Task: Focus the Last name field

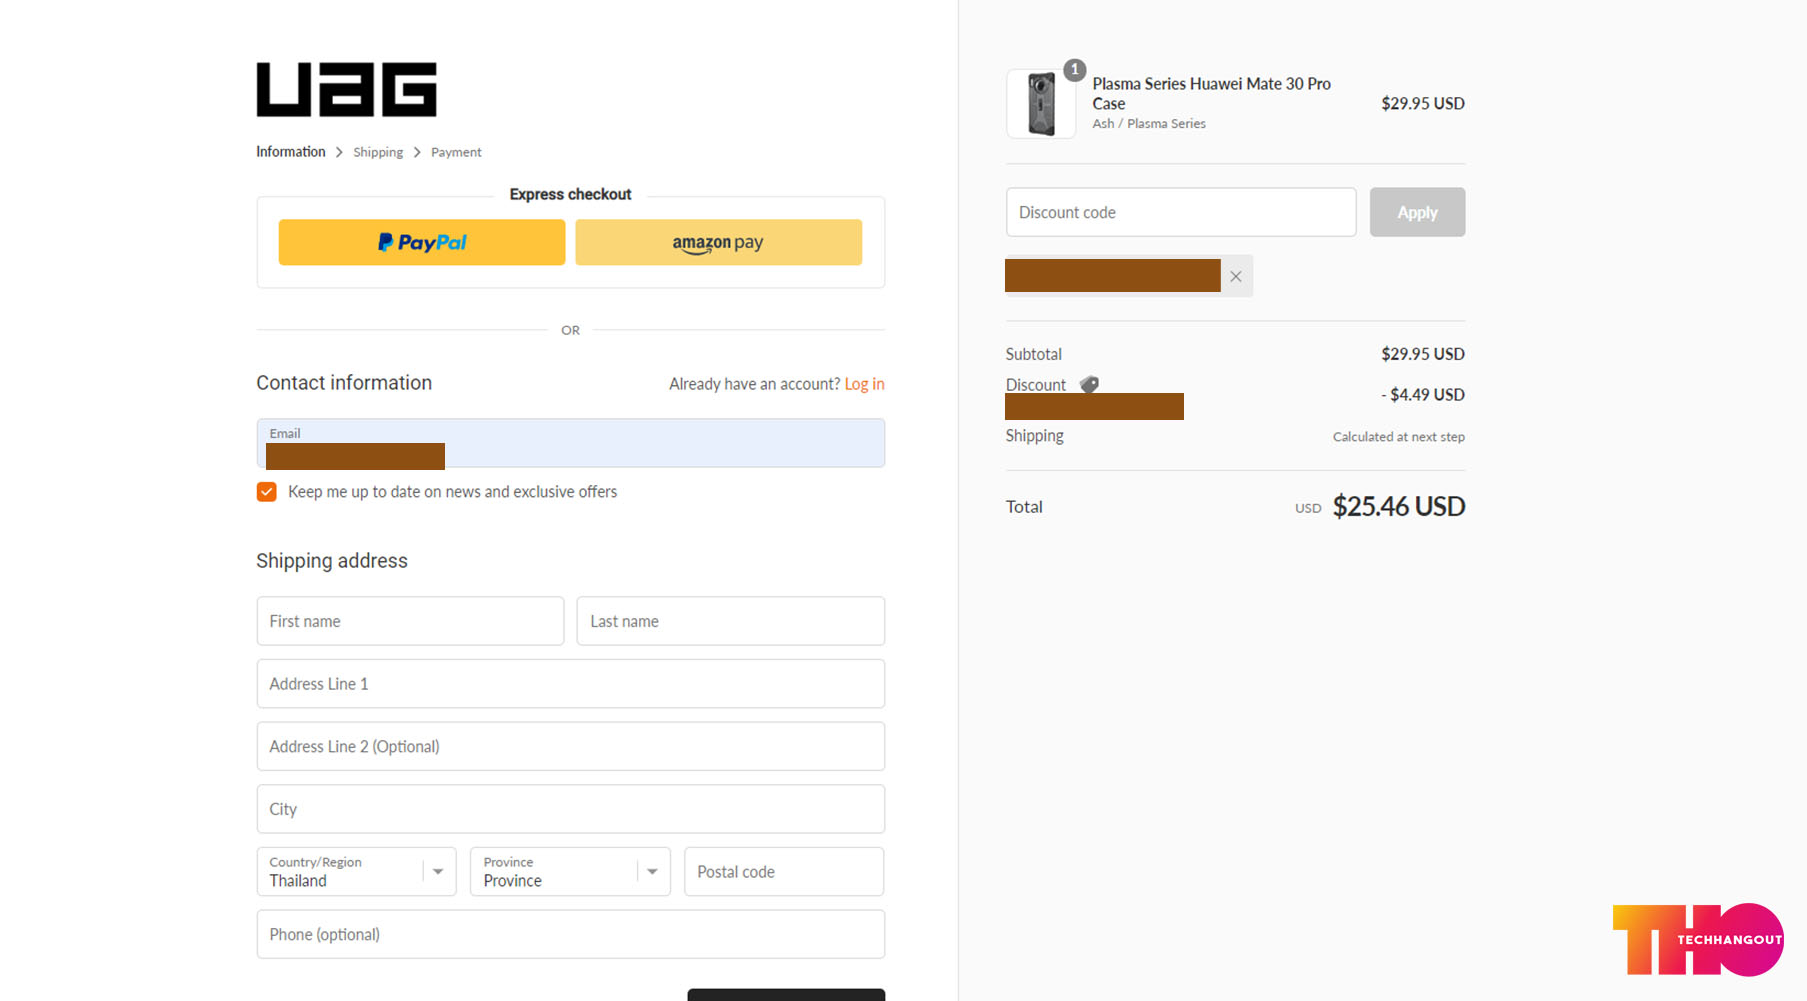Action: pos(730,621)
